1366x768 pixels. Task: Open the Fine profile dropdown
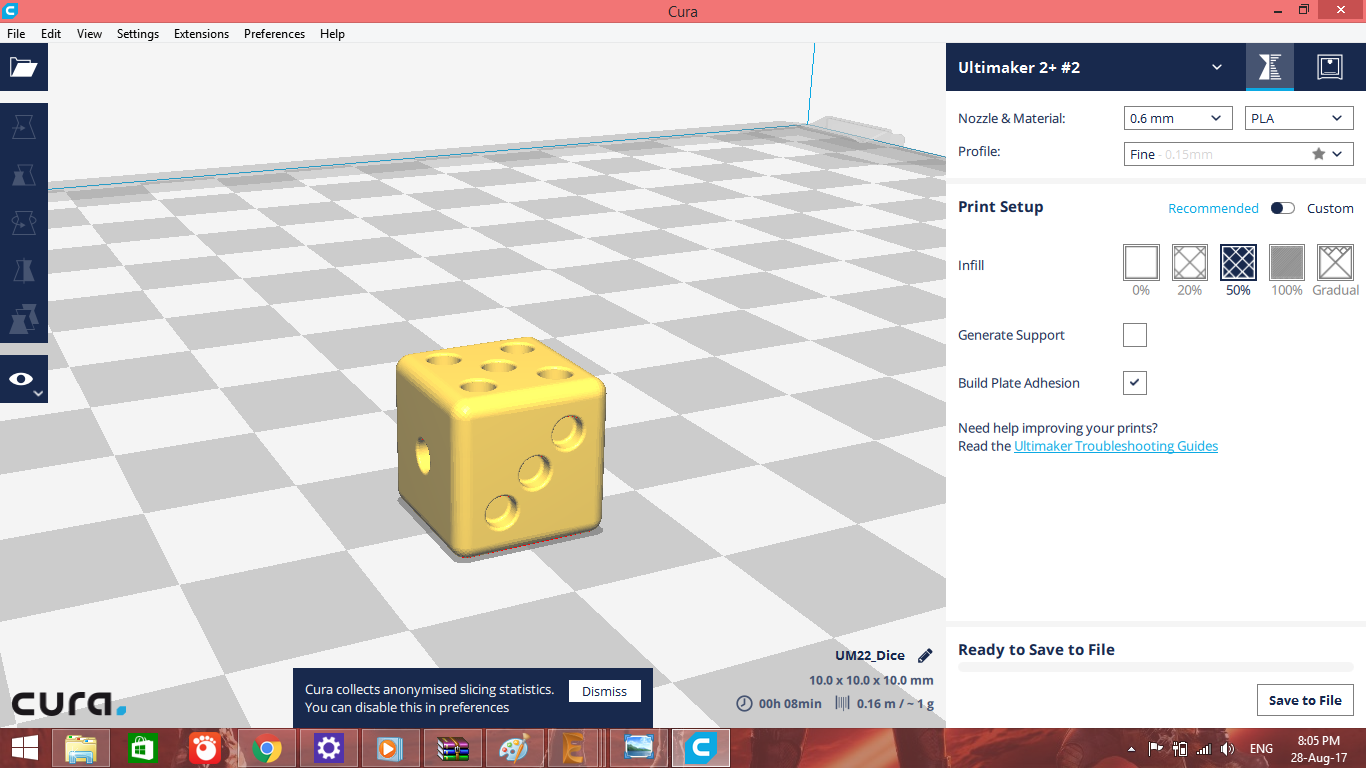point(1238,154)
